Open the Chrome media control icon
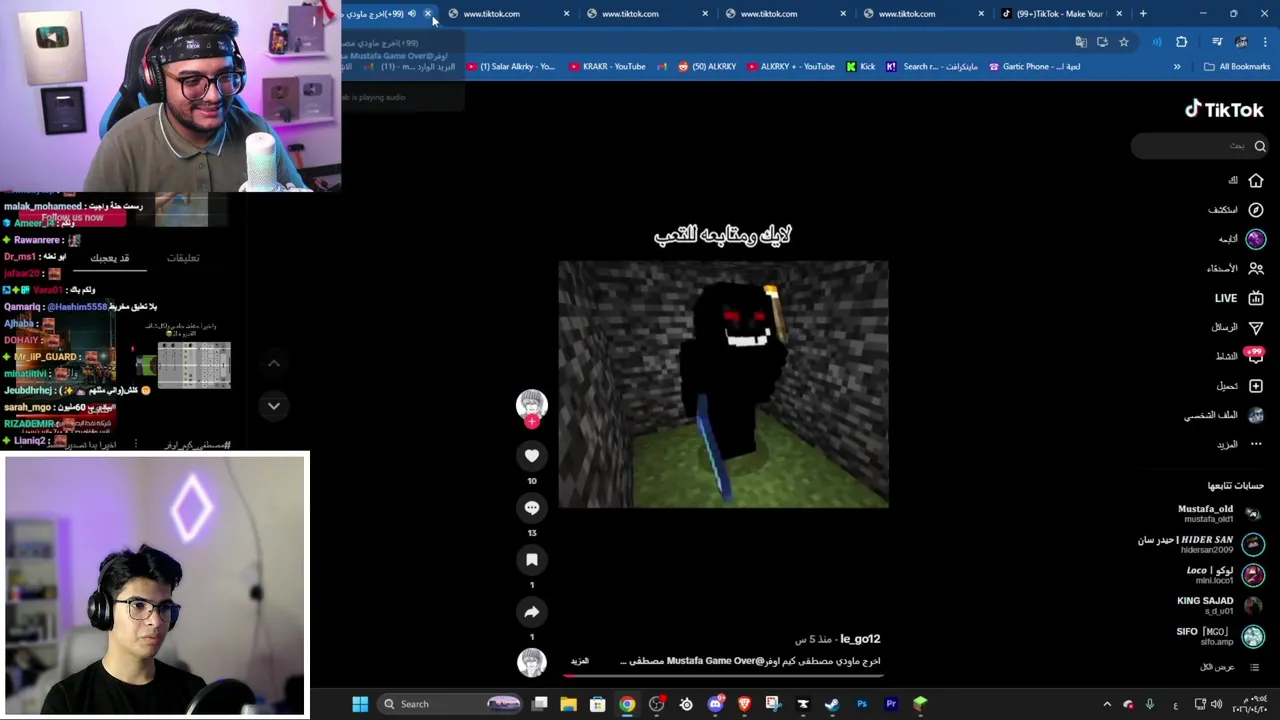The height and width of the screenshot is (720, 1280). click(x=1217, y=42)
